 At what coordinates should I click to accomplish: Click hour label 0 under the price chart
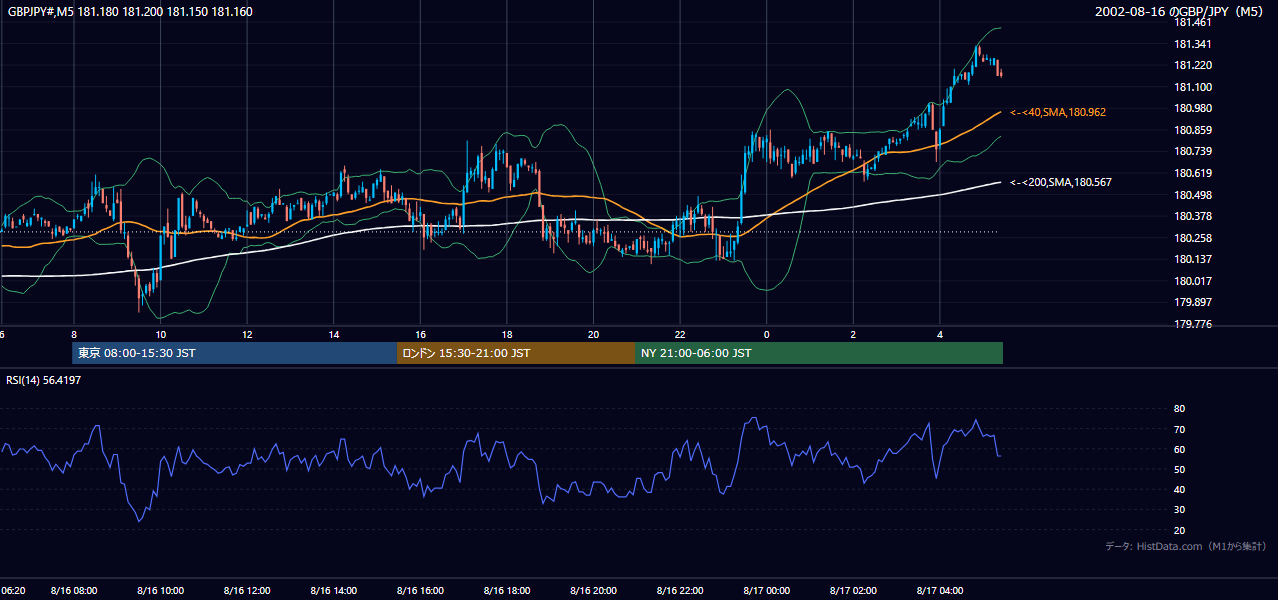point(767,335)
